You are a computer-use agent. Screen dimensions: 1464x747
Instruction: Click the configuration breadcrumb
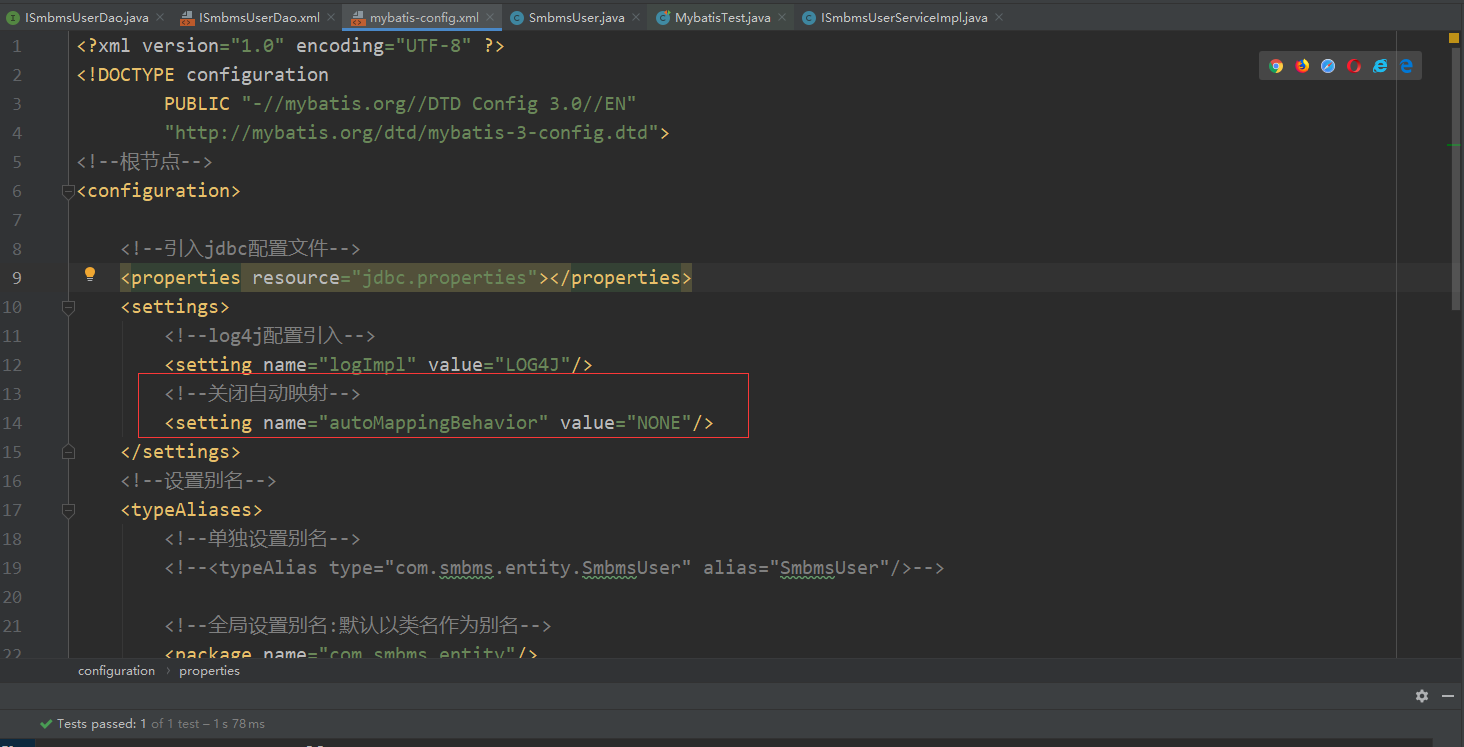coord(117,671)
